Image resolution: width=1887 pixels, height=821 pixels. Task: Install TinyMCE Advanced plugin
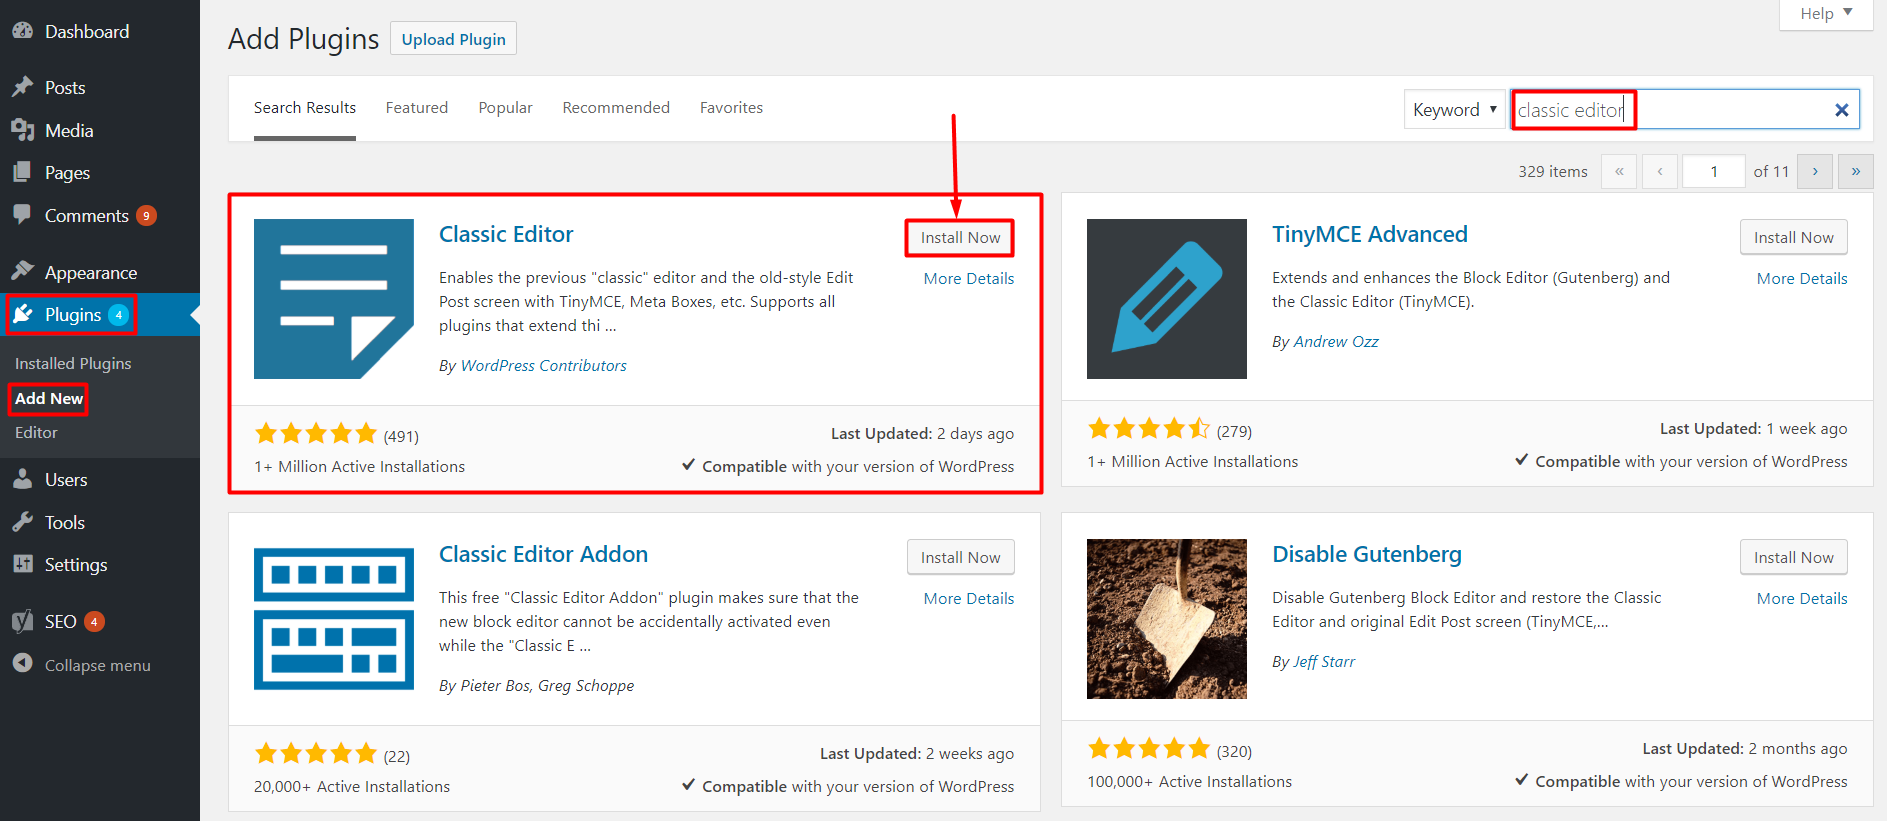tap(1793, 237)
